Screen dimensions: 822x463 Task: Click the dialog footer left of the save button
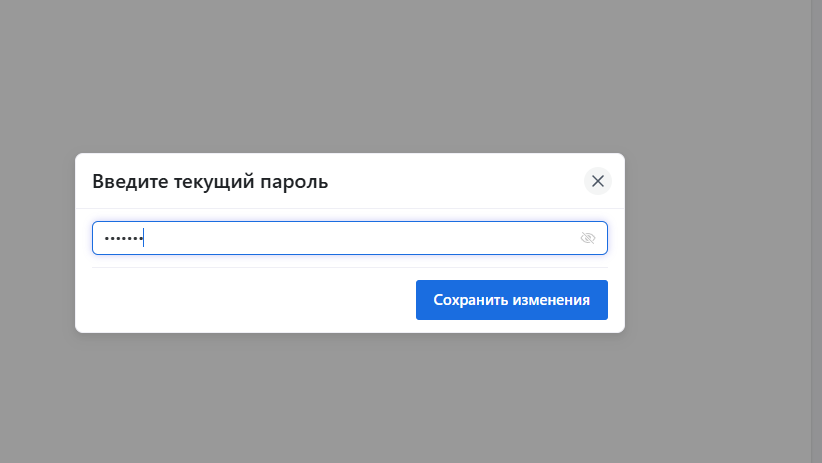(x=254, y=300)
